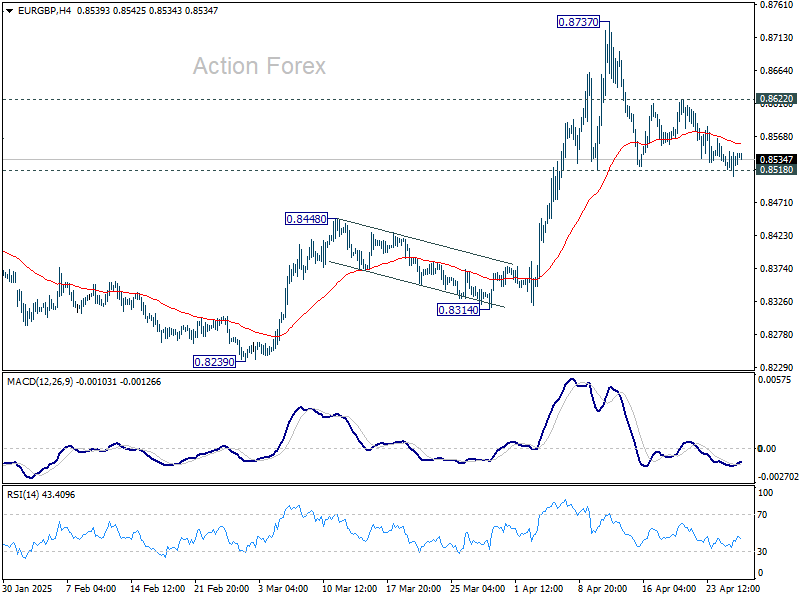Click the RSI(14) 43.4096 indicator label
800x600 pixels.
pos(41,494)
